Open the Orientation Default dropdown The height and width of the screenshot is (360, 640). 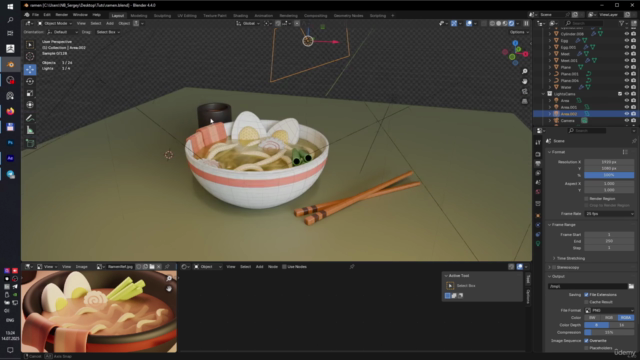click(62, 32)
